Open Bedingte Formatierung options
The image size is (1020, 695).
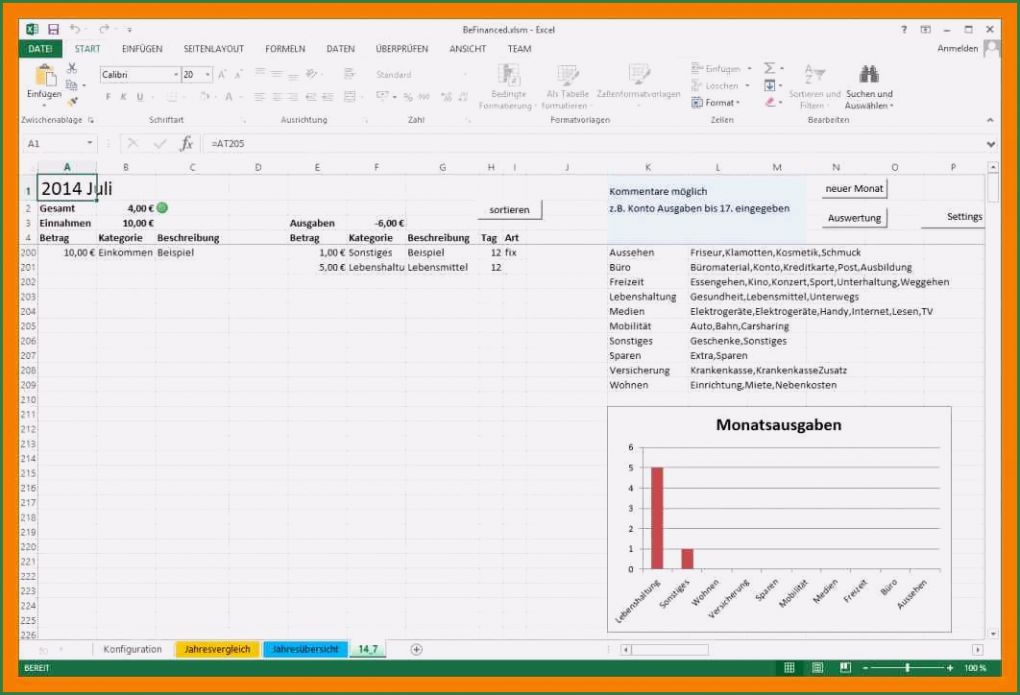coord(509,85)
